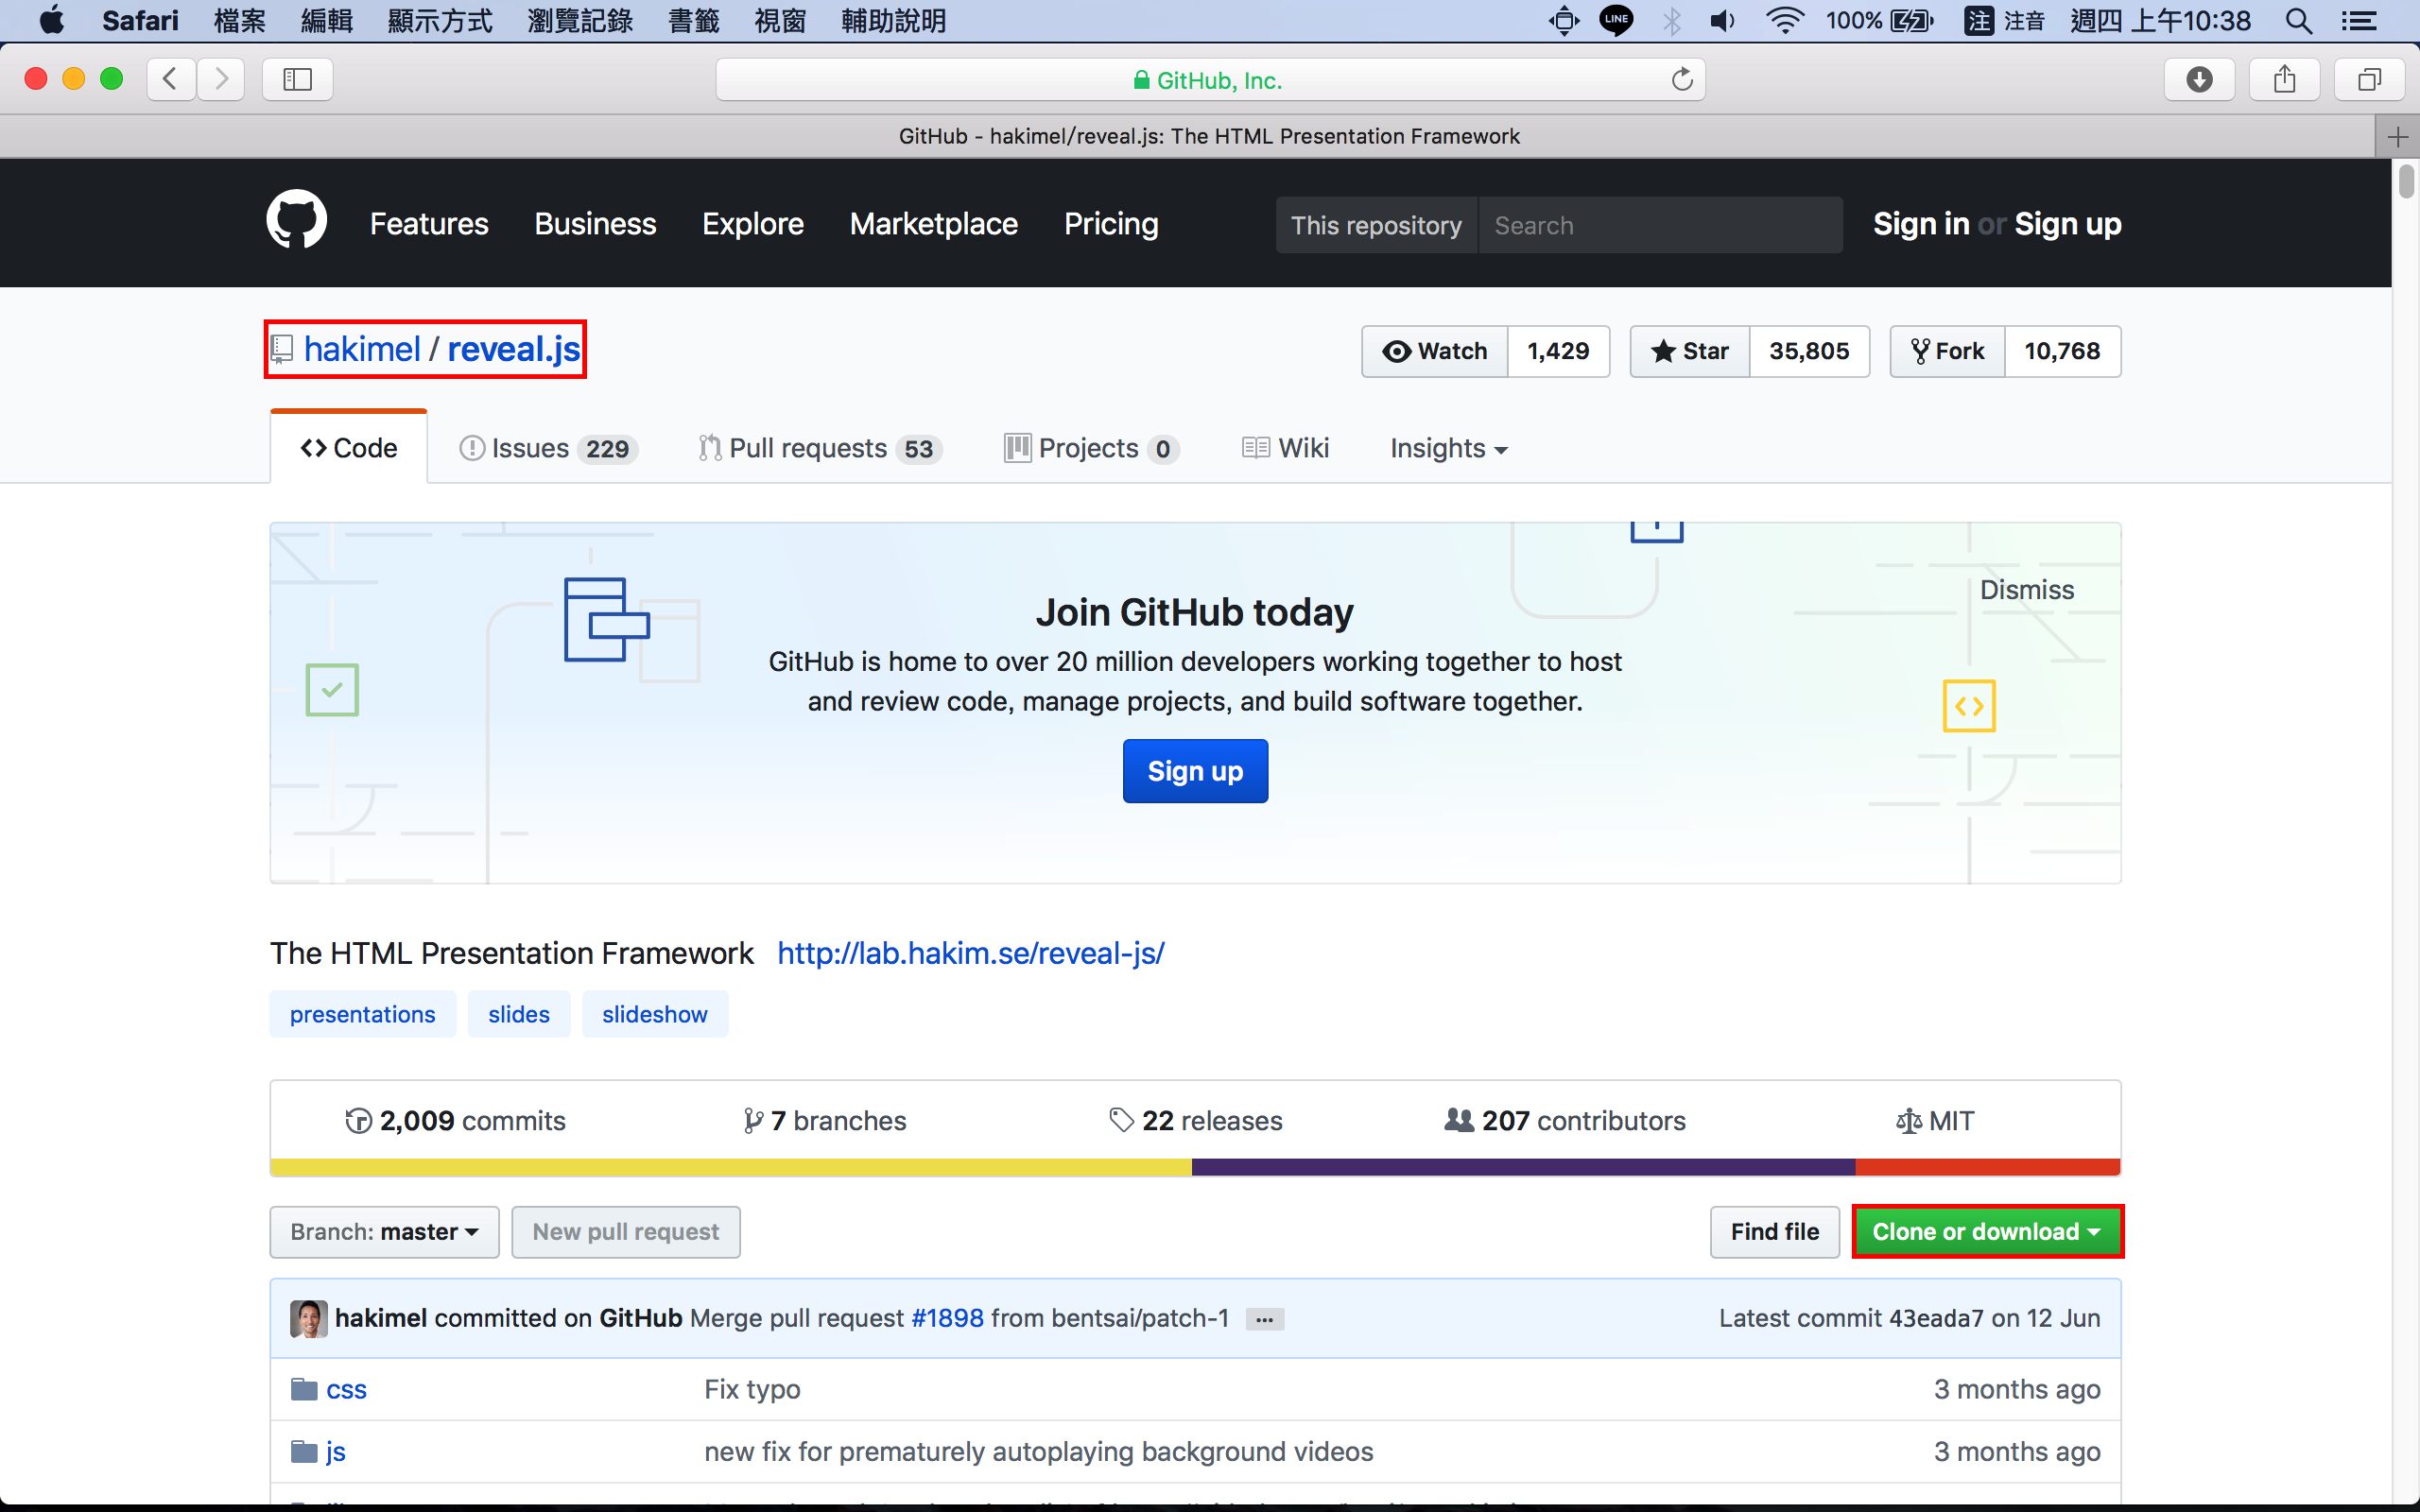2420x1512 pixels.
Task: Click inside the repository search field
Action: tap(1660, 224)
